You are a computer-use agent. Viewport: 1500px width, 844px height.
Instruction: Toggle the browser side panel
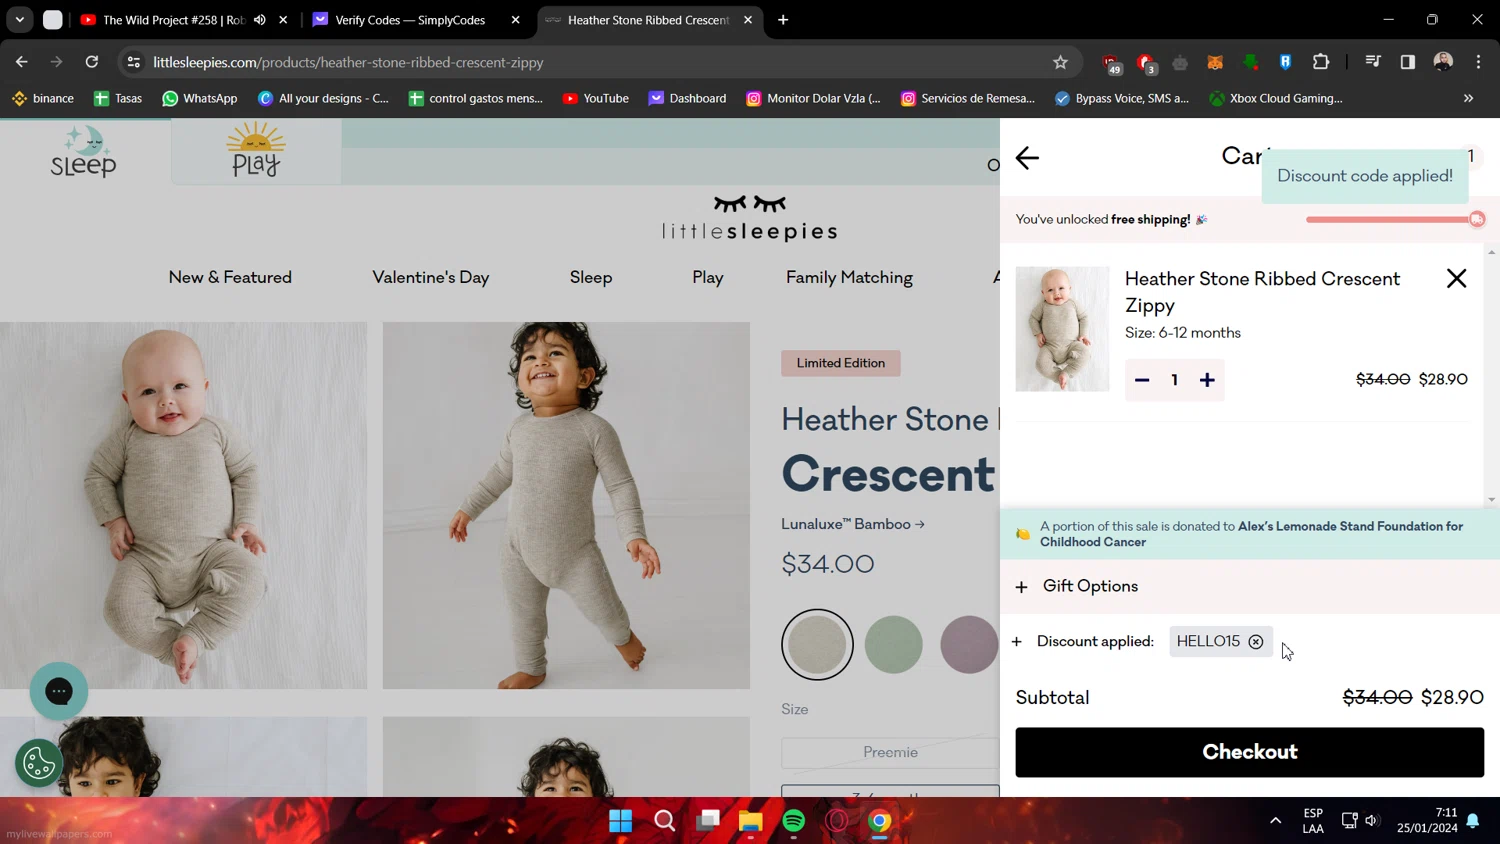[1408, 62]
